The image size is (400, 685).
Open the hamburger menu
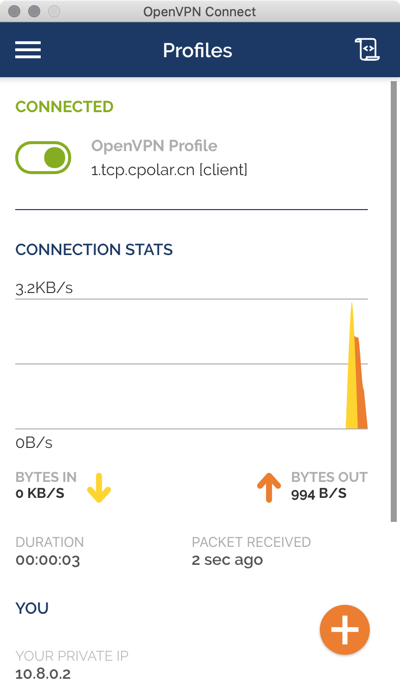28,50
